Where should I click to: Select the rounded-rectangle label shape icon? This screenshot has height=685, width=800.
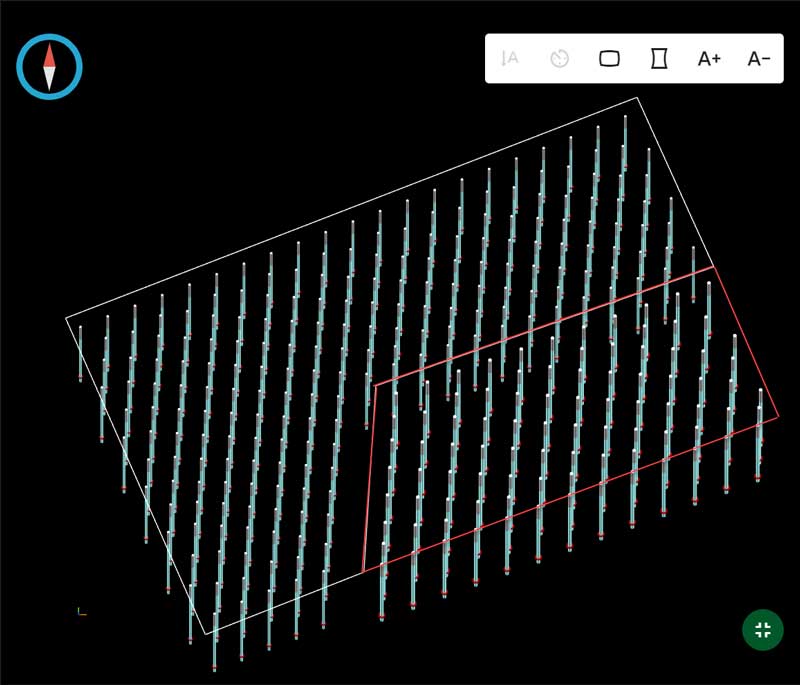(x=611, y=60)
